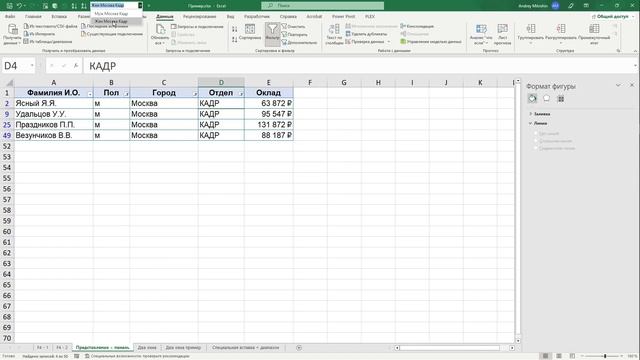Open Manage Data Model button
640x360 pixels.
[x=431, y=42]
